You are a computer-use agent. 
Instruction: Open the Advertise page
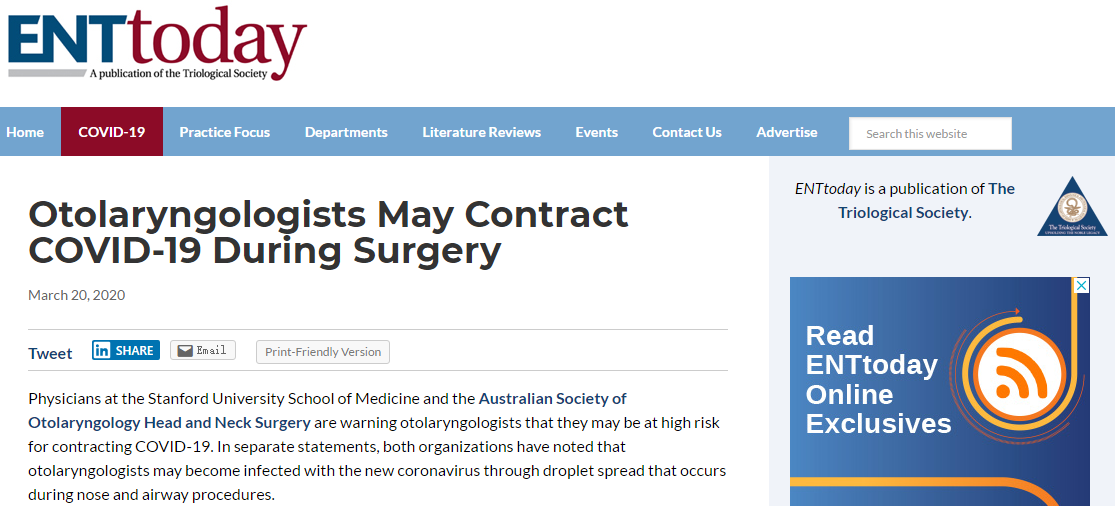[x=786, y=132]
